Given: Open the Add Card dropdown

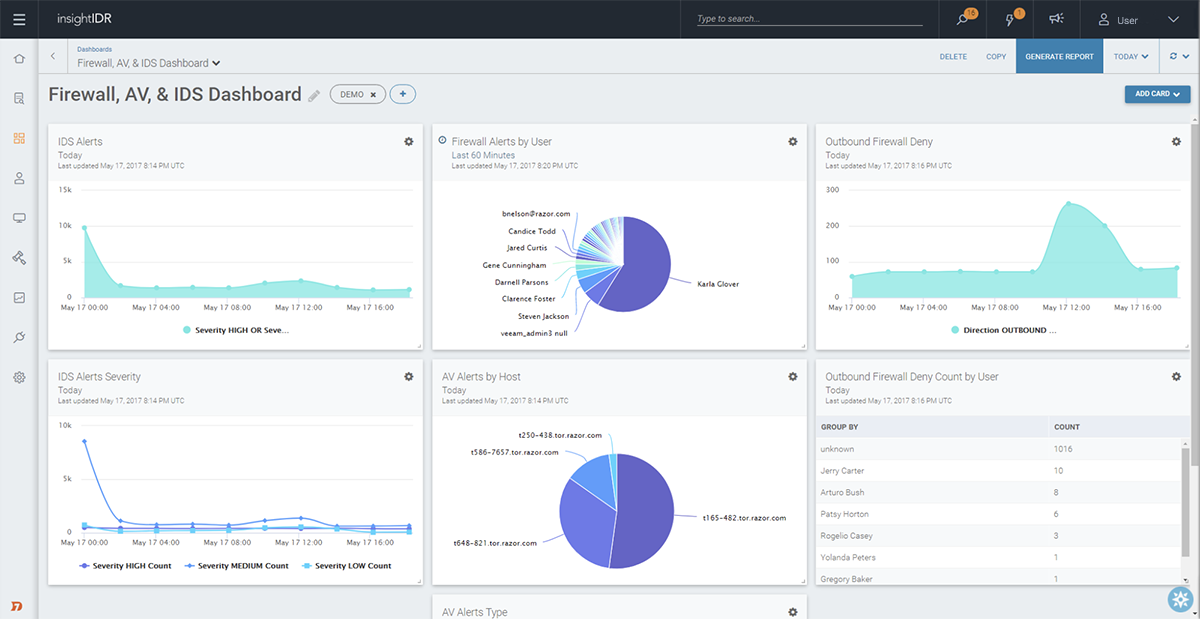Looking at the screenshot, I should [1157, 94].
